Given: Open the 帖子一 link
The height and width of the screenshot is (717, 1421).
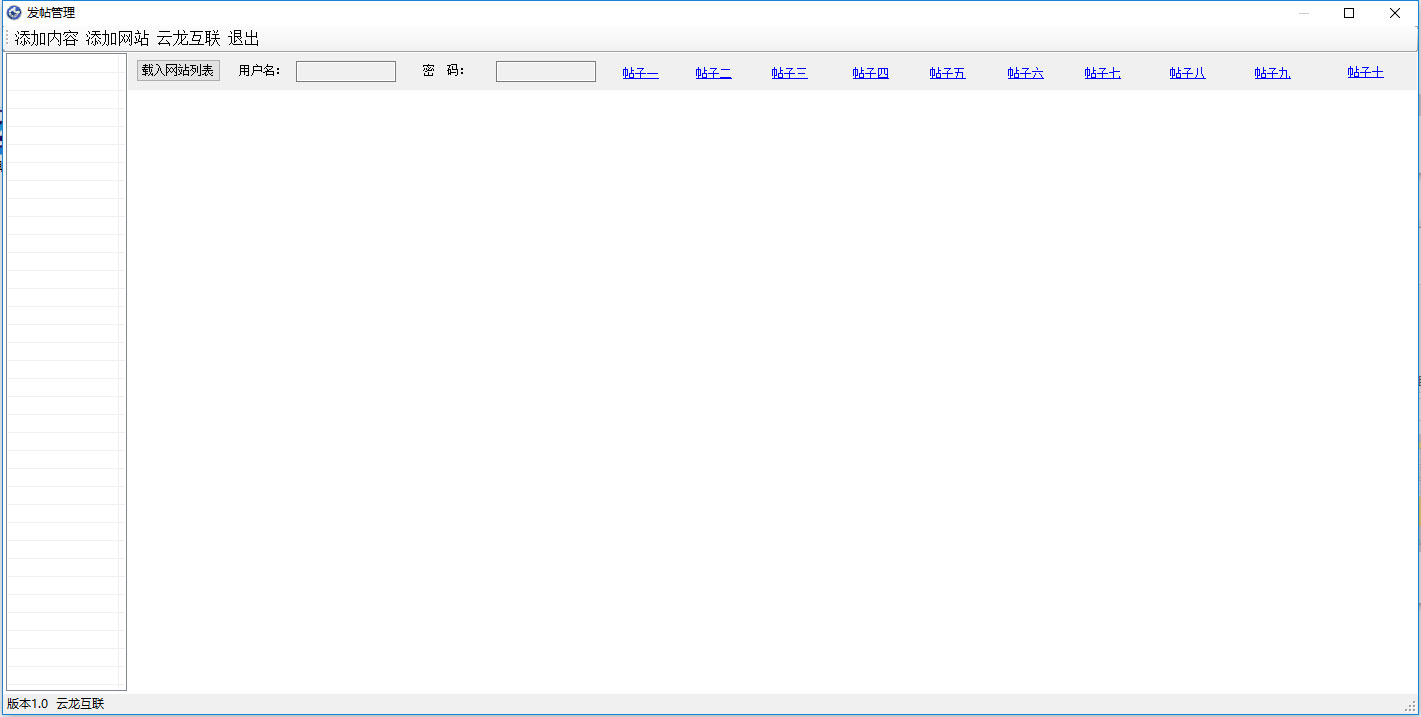Looking at the screenshot, I should tap(640, 73).
